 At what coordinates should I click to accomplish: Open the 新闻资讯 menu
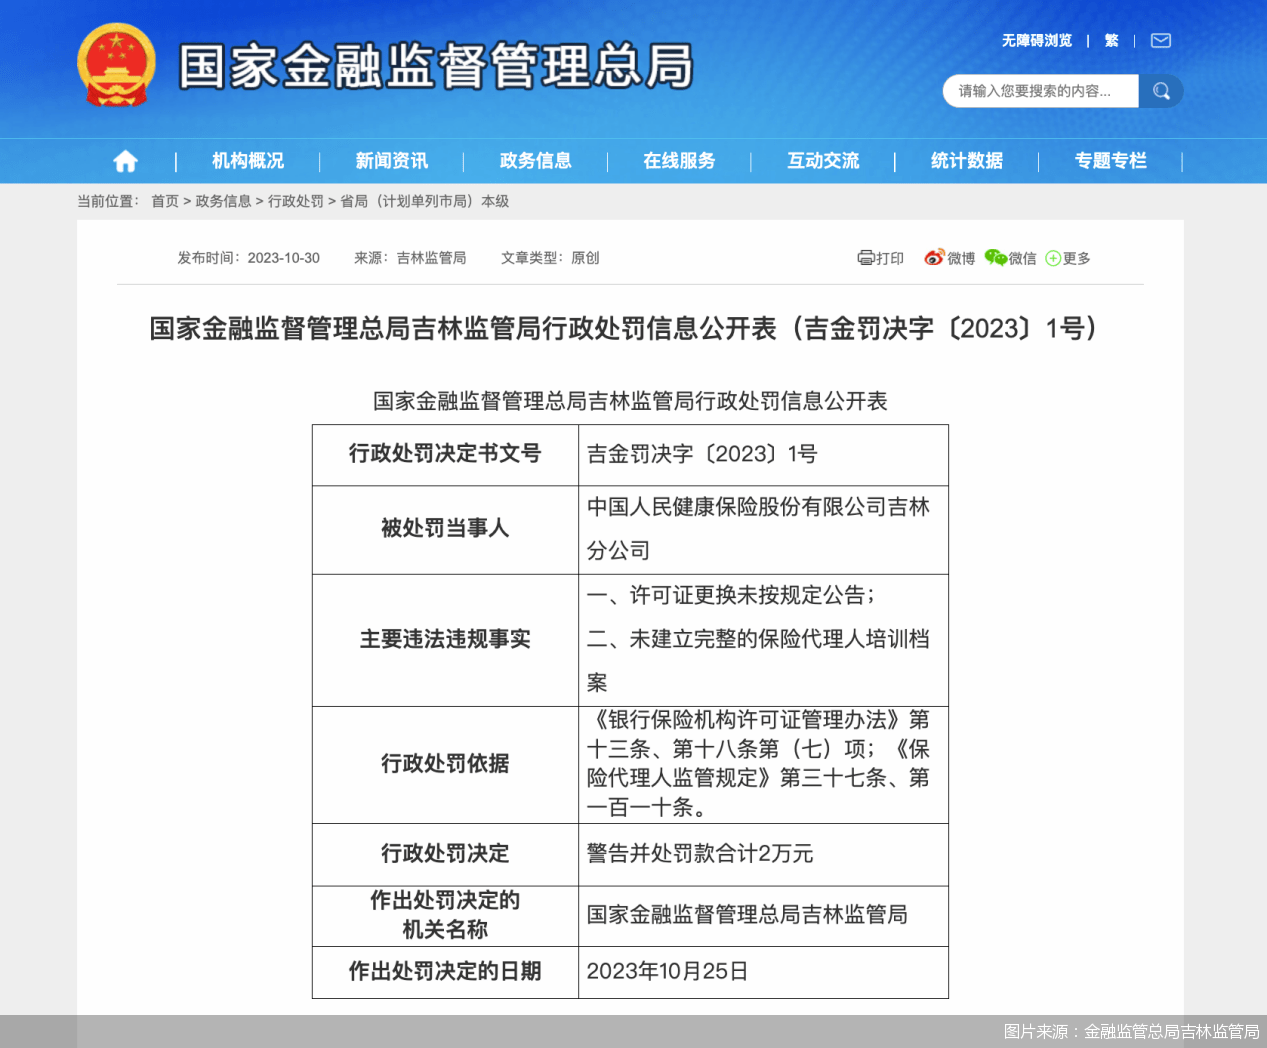click(x=391, y=161)
